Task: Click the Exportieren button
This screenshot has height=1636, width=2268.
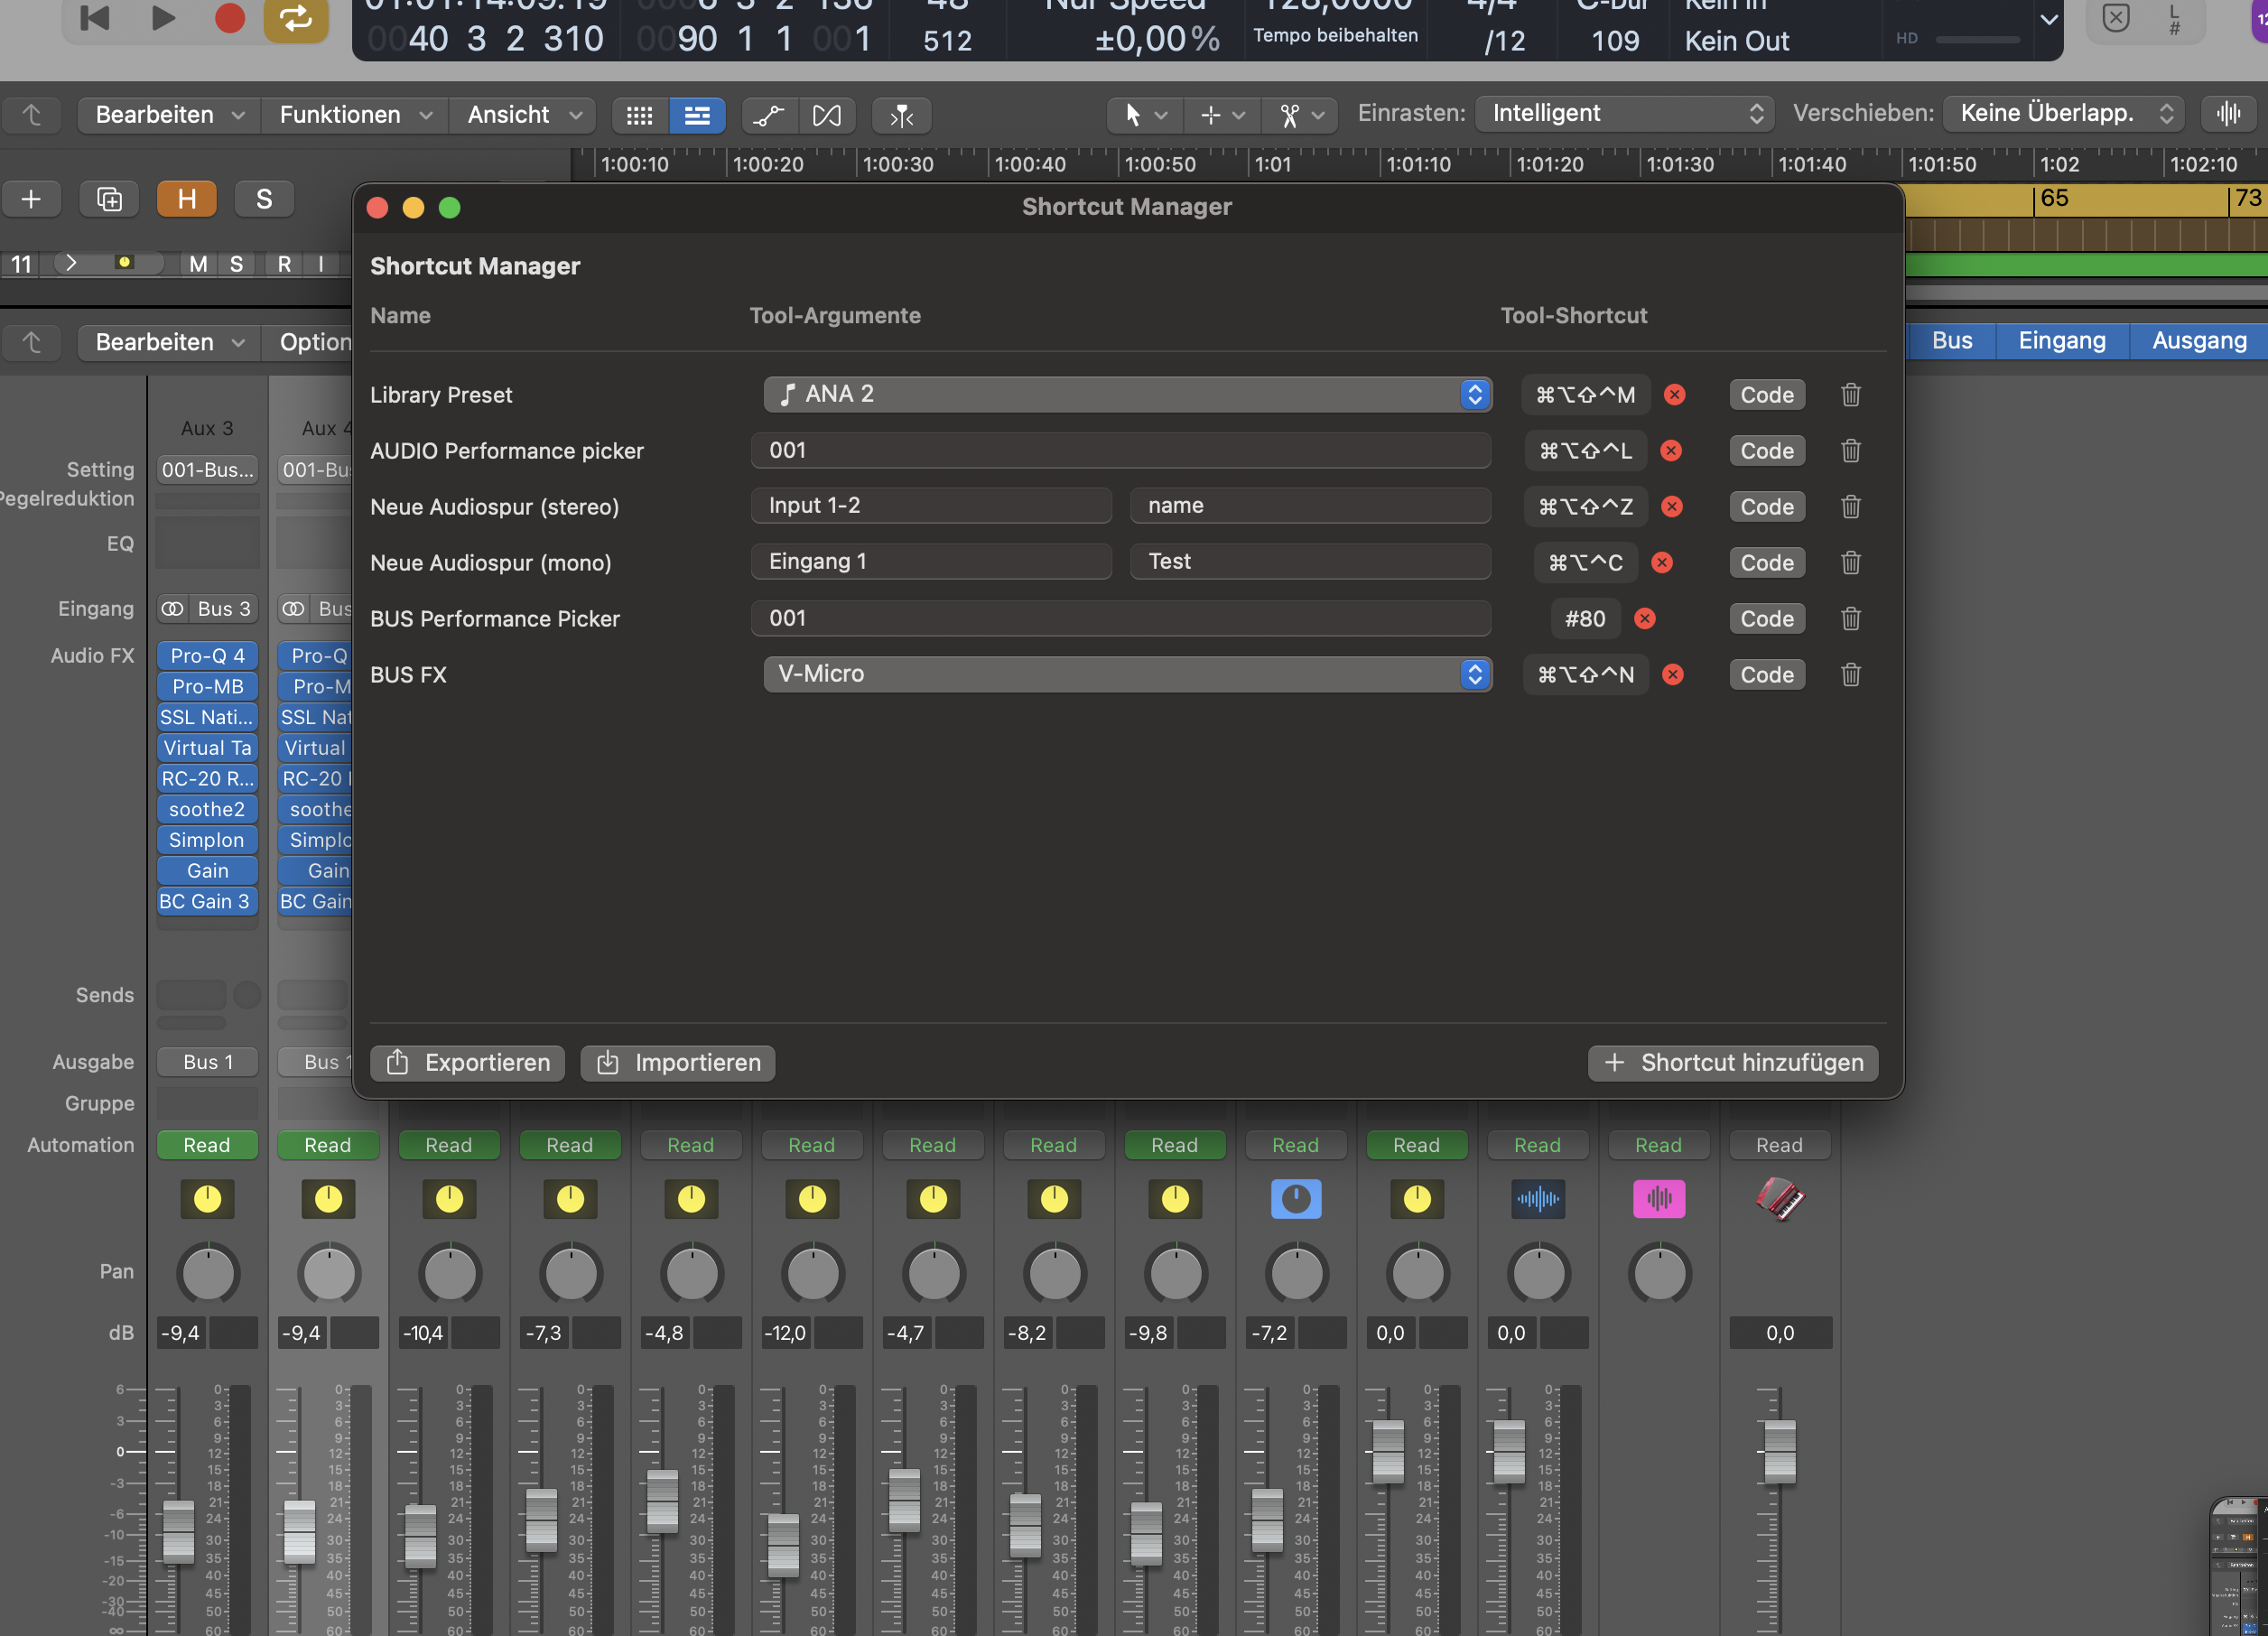Action: click(467, 1062)
